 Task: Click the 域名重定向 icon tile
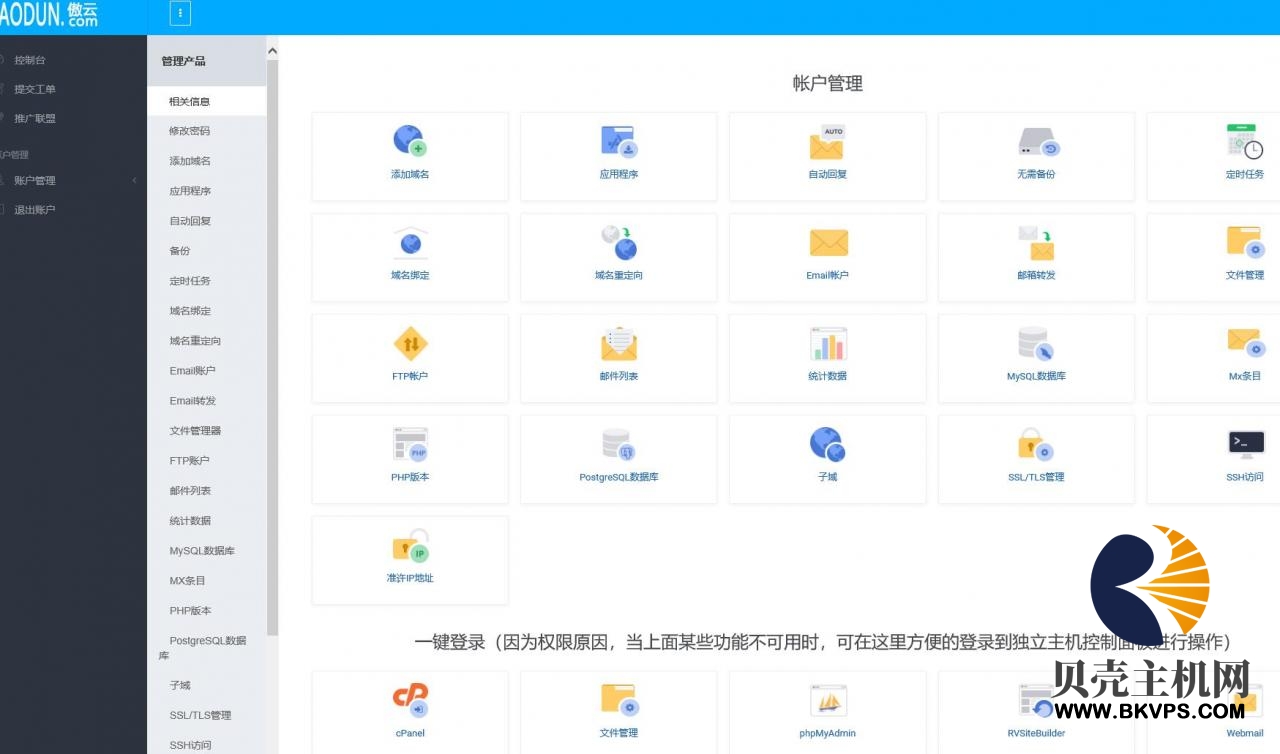pyautogui.click(x=618, y=243)
